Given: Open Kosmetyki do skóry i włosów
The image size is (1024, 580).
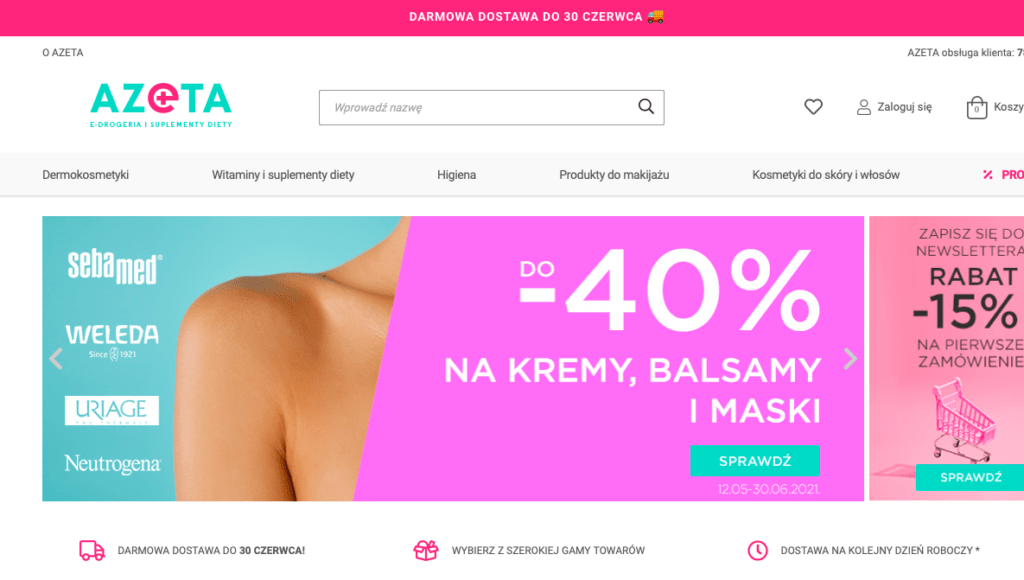Looking at the screenshot, I should click(825, 175).
